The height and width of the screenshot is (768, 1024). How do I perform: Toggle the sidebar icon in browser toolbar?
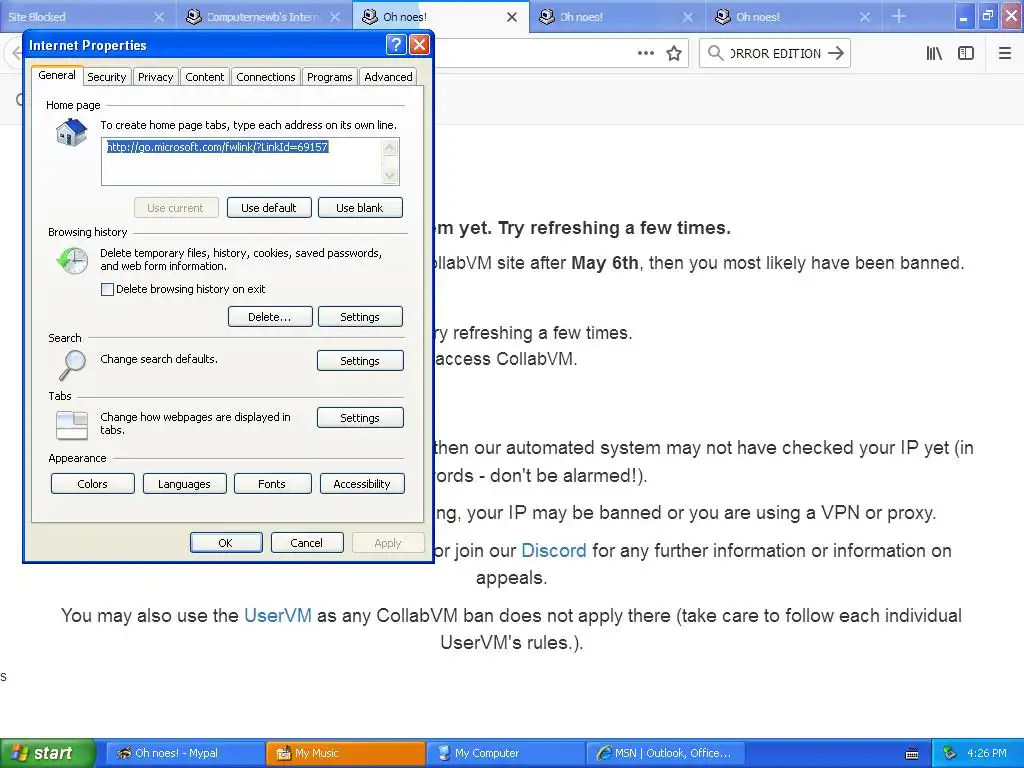tap(966, 54)
